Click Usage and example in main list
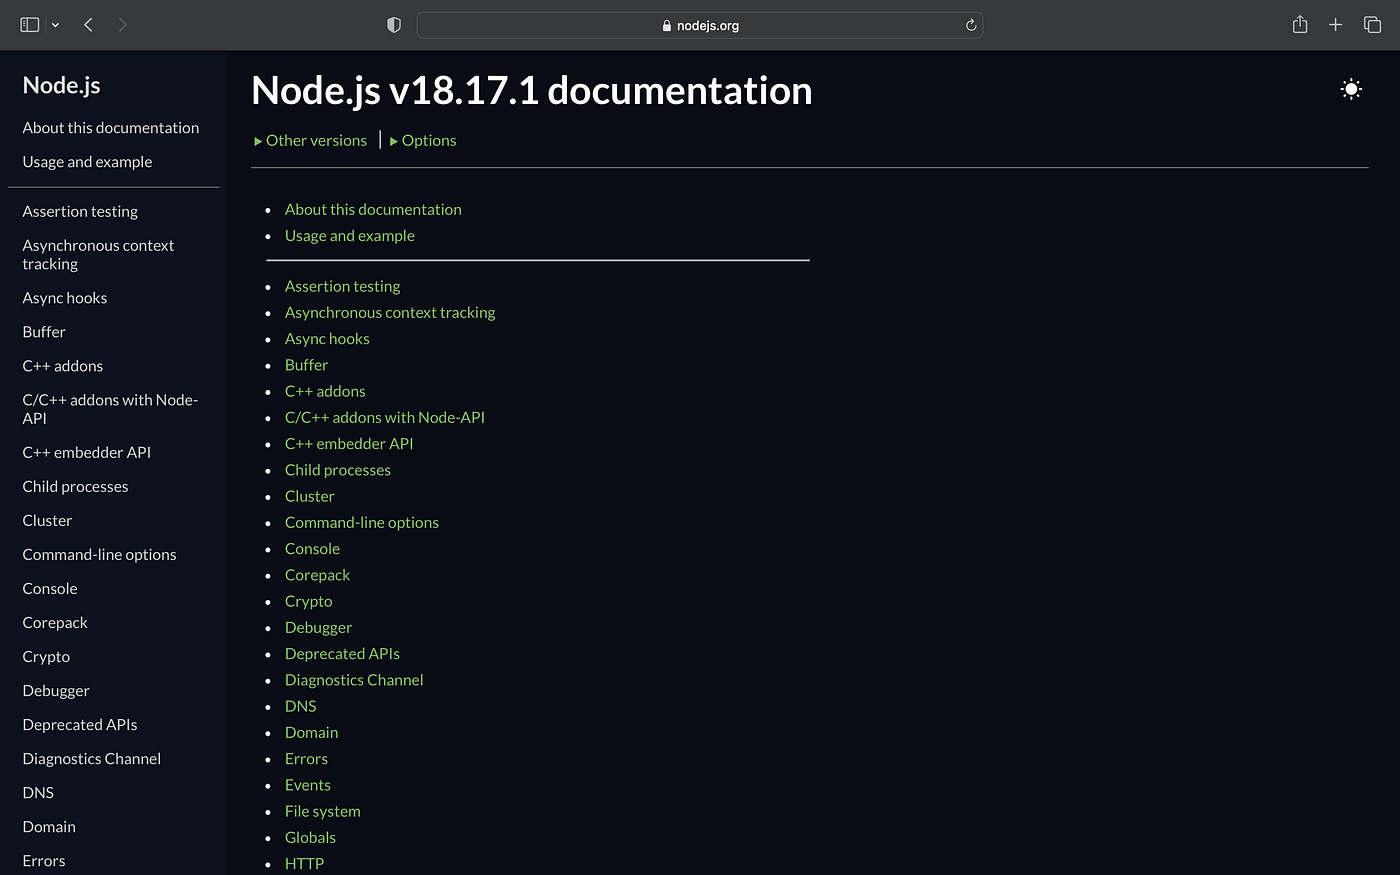Image resolution: width=1400 pixels, height=875 pixels. (350, 236)
